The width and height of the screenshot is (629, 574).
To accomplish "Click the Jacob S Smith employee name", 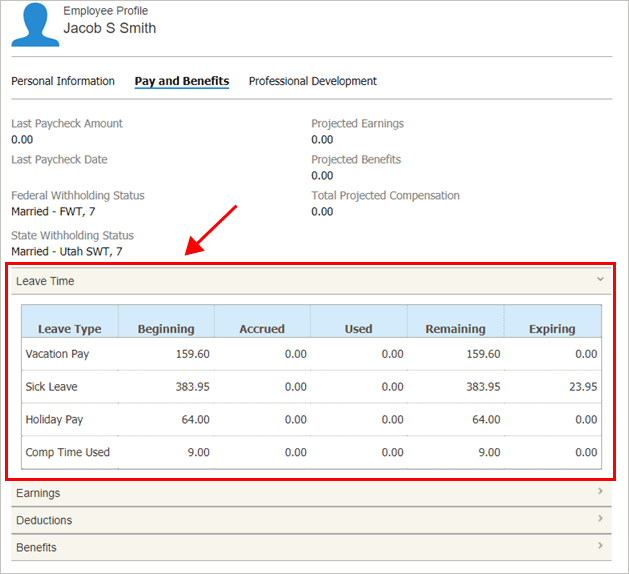I will 109,28.
